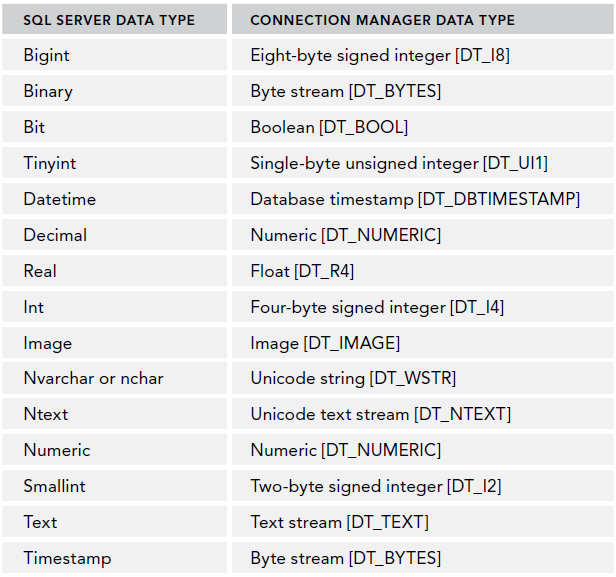The width and height of the screenshot is (616, 577).
Task: Select the Binary row label
Action: (48, 91)
